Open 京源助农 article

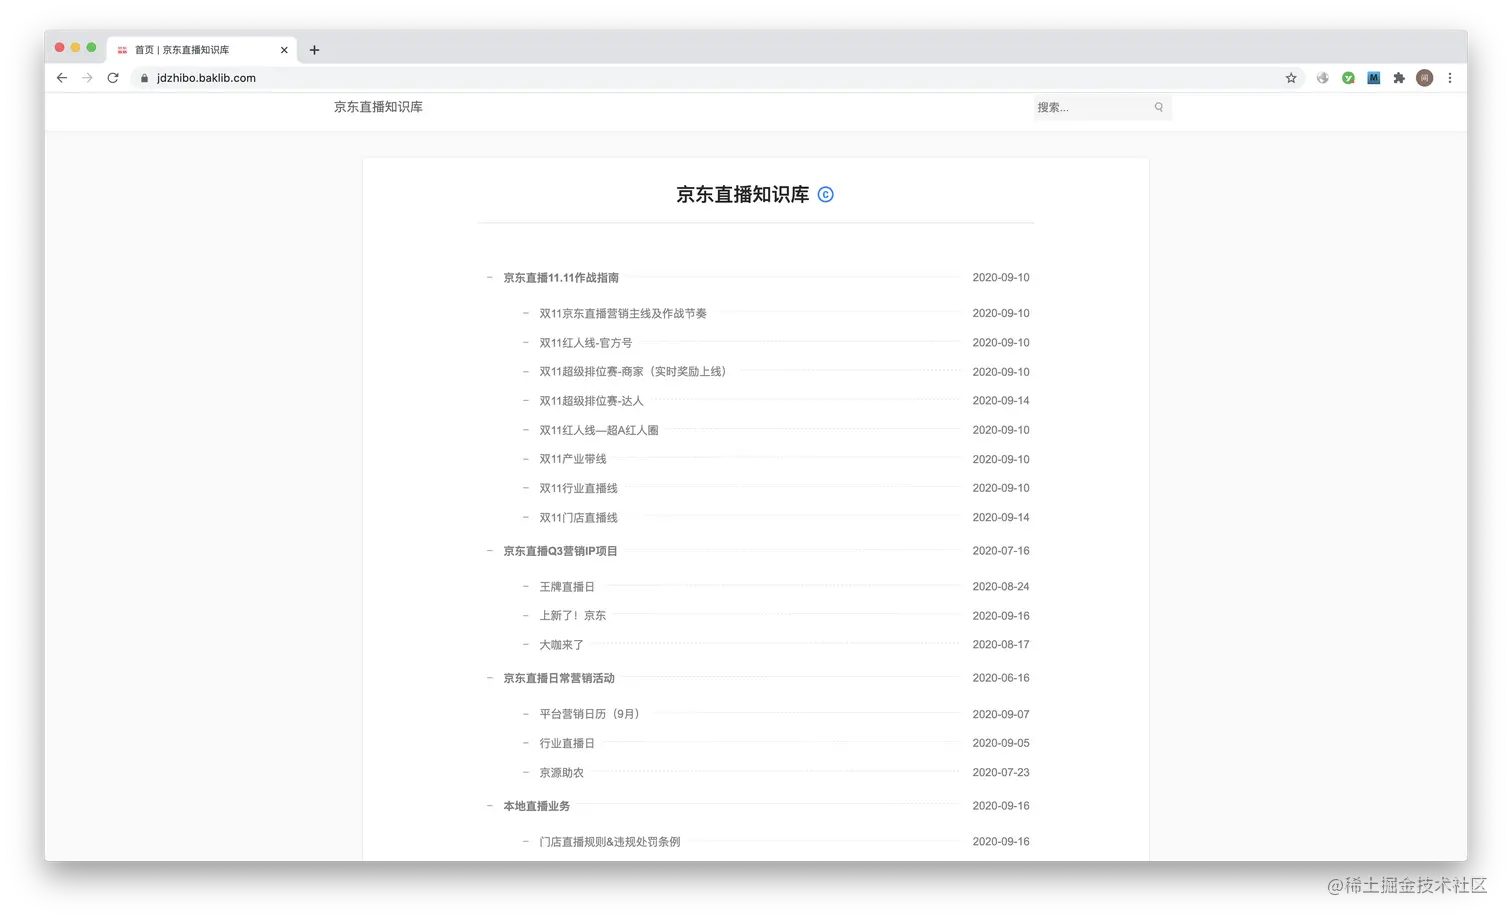(x=561, y=773)
